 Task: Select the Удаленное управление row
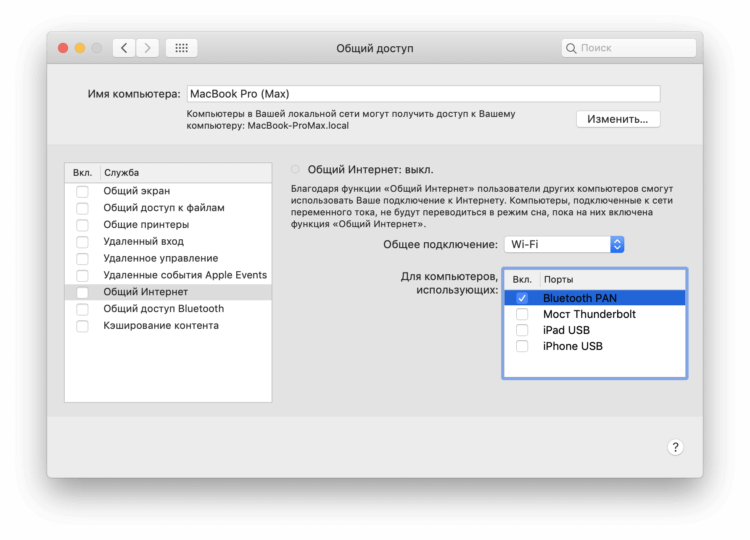[168, 258]
